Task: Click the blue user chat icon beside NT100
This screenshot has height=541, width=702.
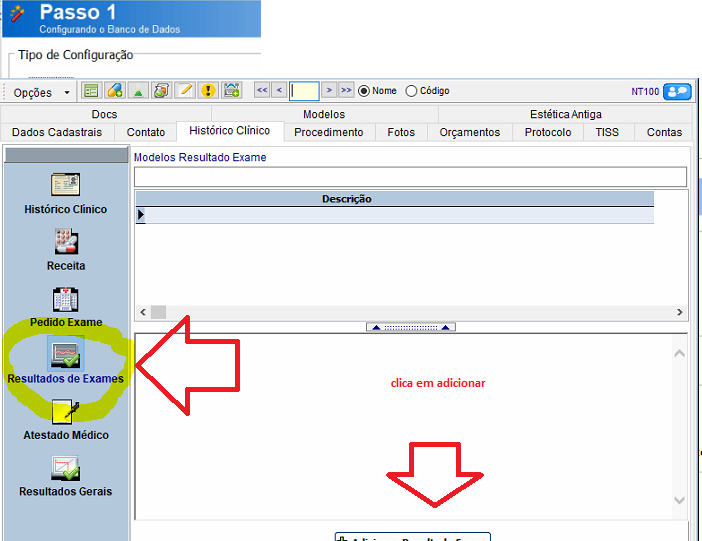Action: point(677,91)
